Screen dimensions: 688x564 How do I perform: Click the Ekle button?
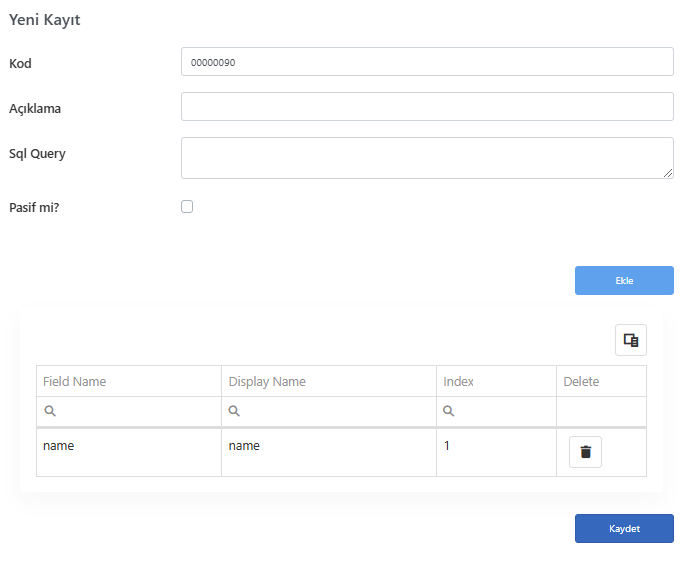(x=624, y=280)
